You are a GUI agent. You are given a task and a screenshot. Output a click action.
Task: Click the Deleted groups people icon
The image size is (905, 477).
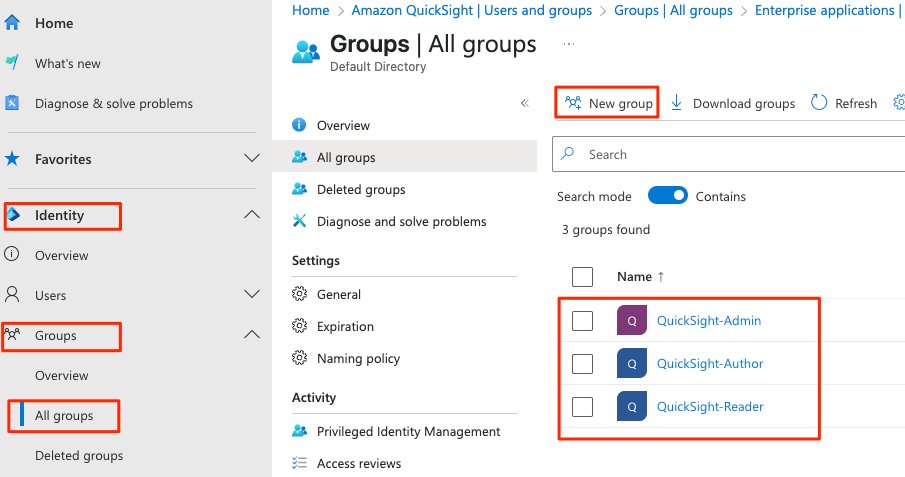tap(300, 189)
